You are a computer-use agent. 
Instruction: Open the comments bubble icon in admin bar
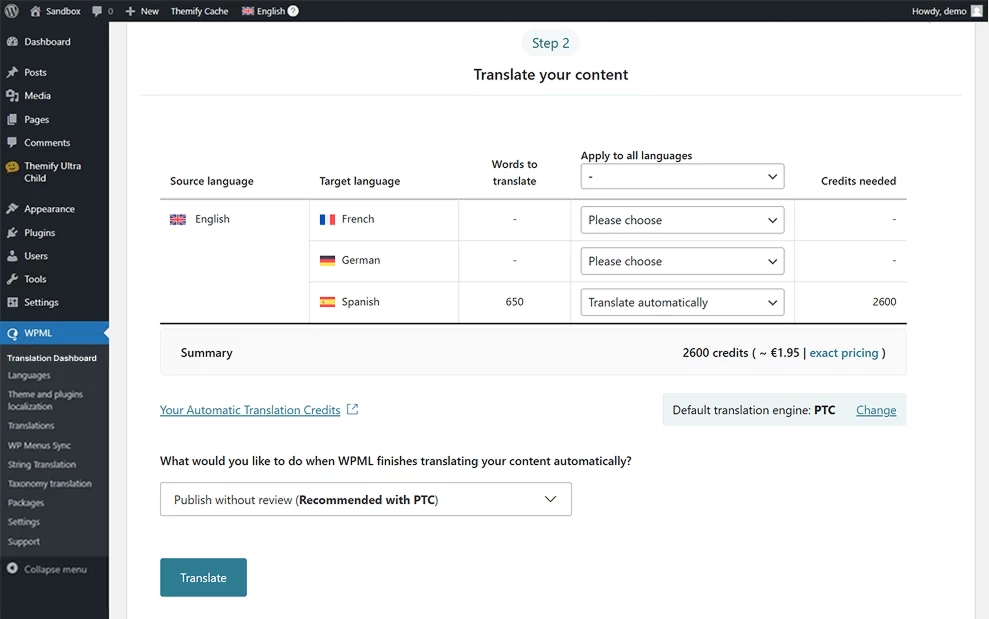point(97,11)
